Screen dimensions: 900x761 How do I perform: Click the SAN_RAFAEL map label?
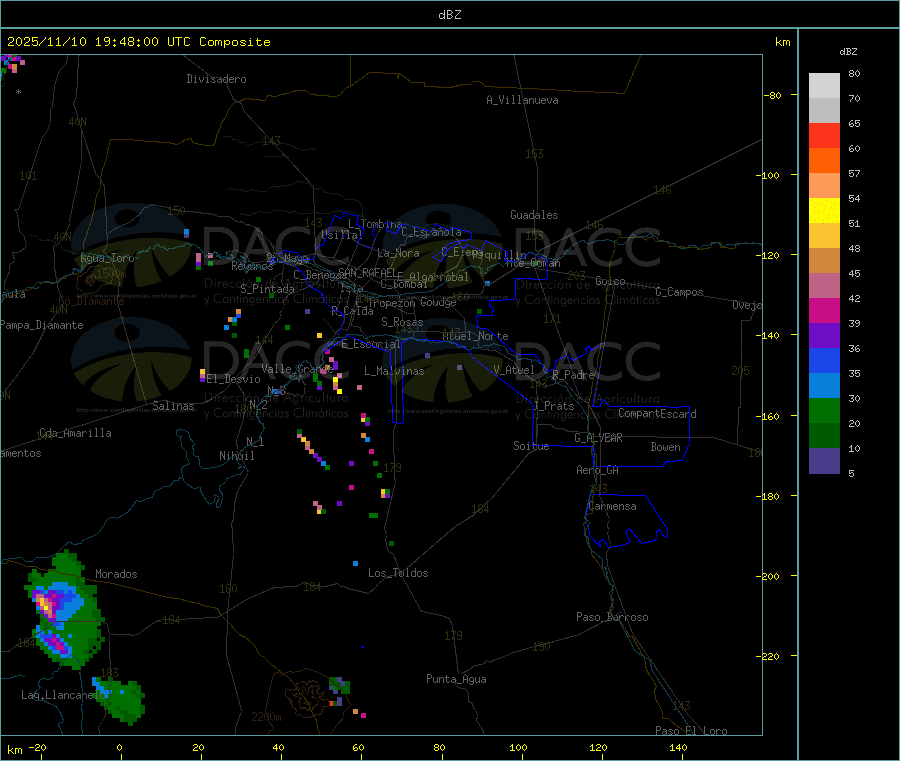click(367, 272)
